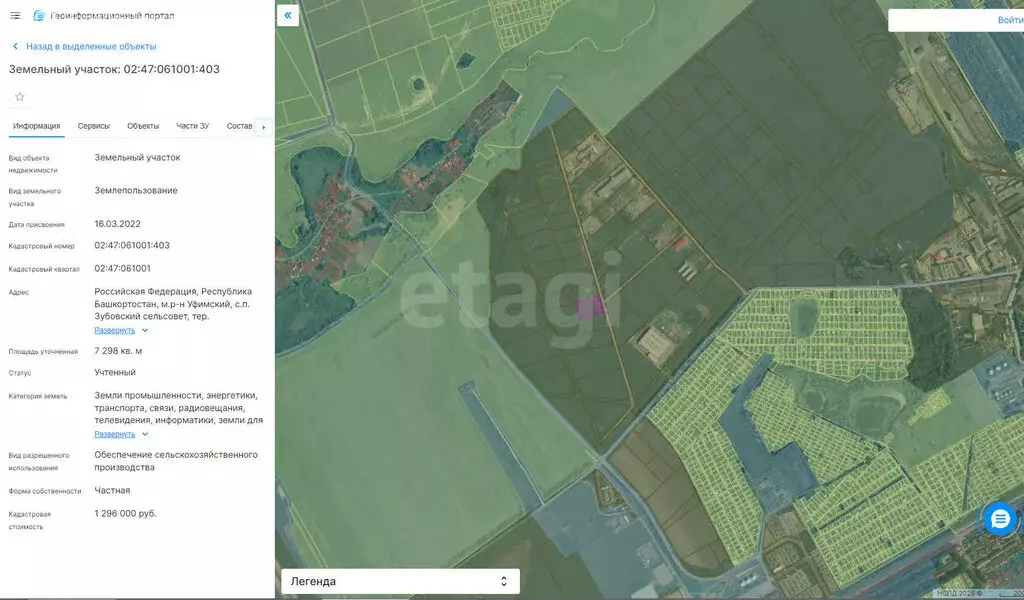Viewport: 1024px width, 600px height.
Task: Select the Информация tab
Action: tap(36, 126)
